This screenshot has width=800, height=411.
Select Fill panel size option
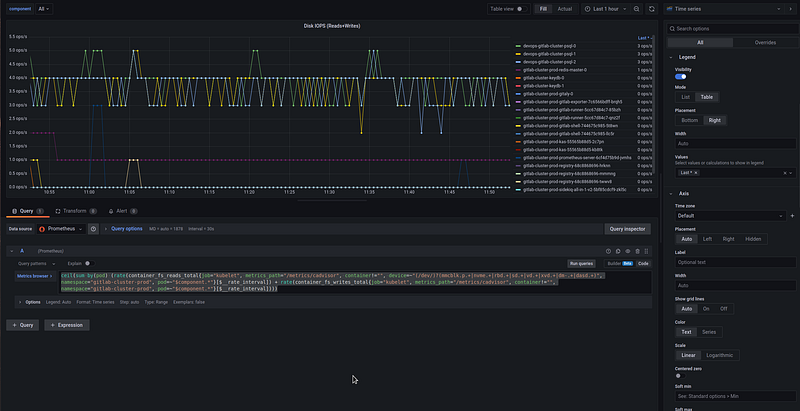coord(543,9)
